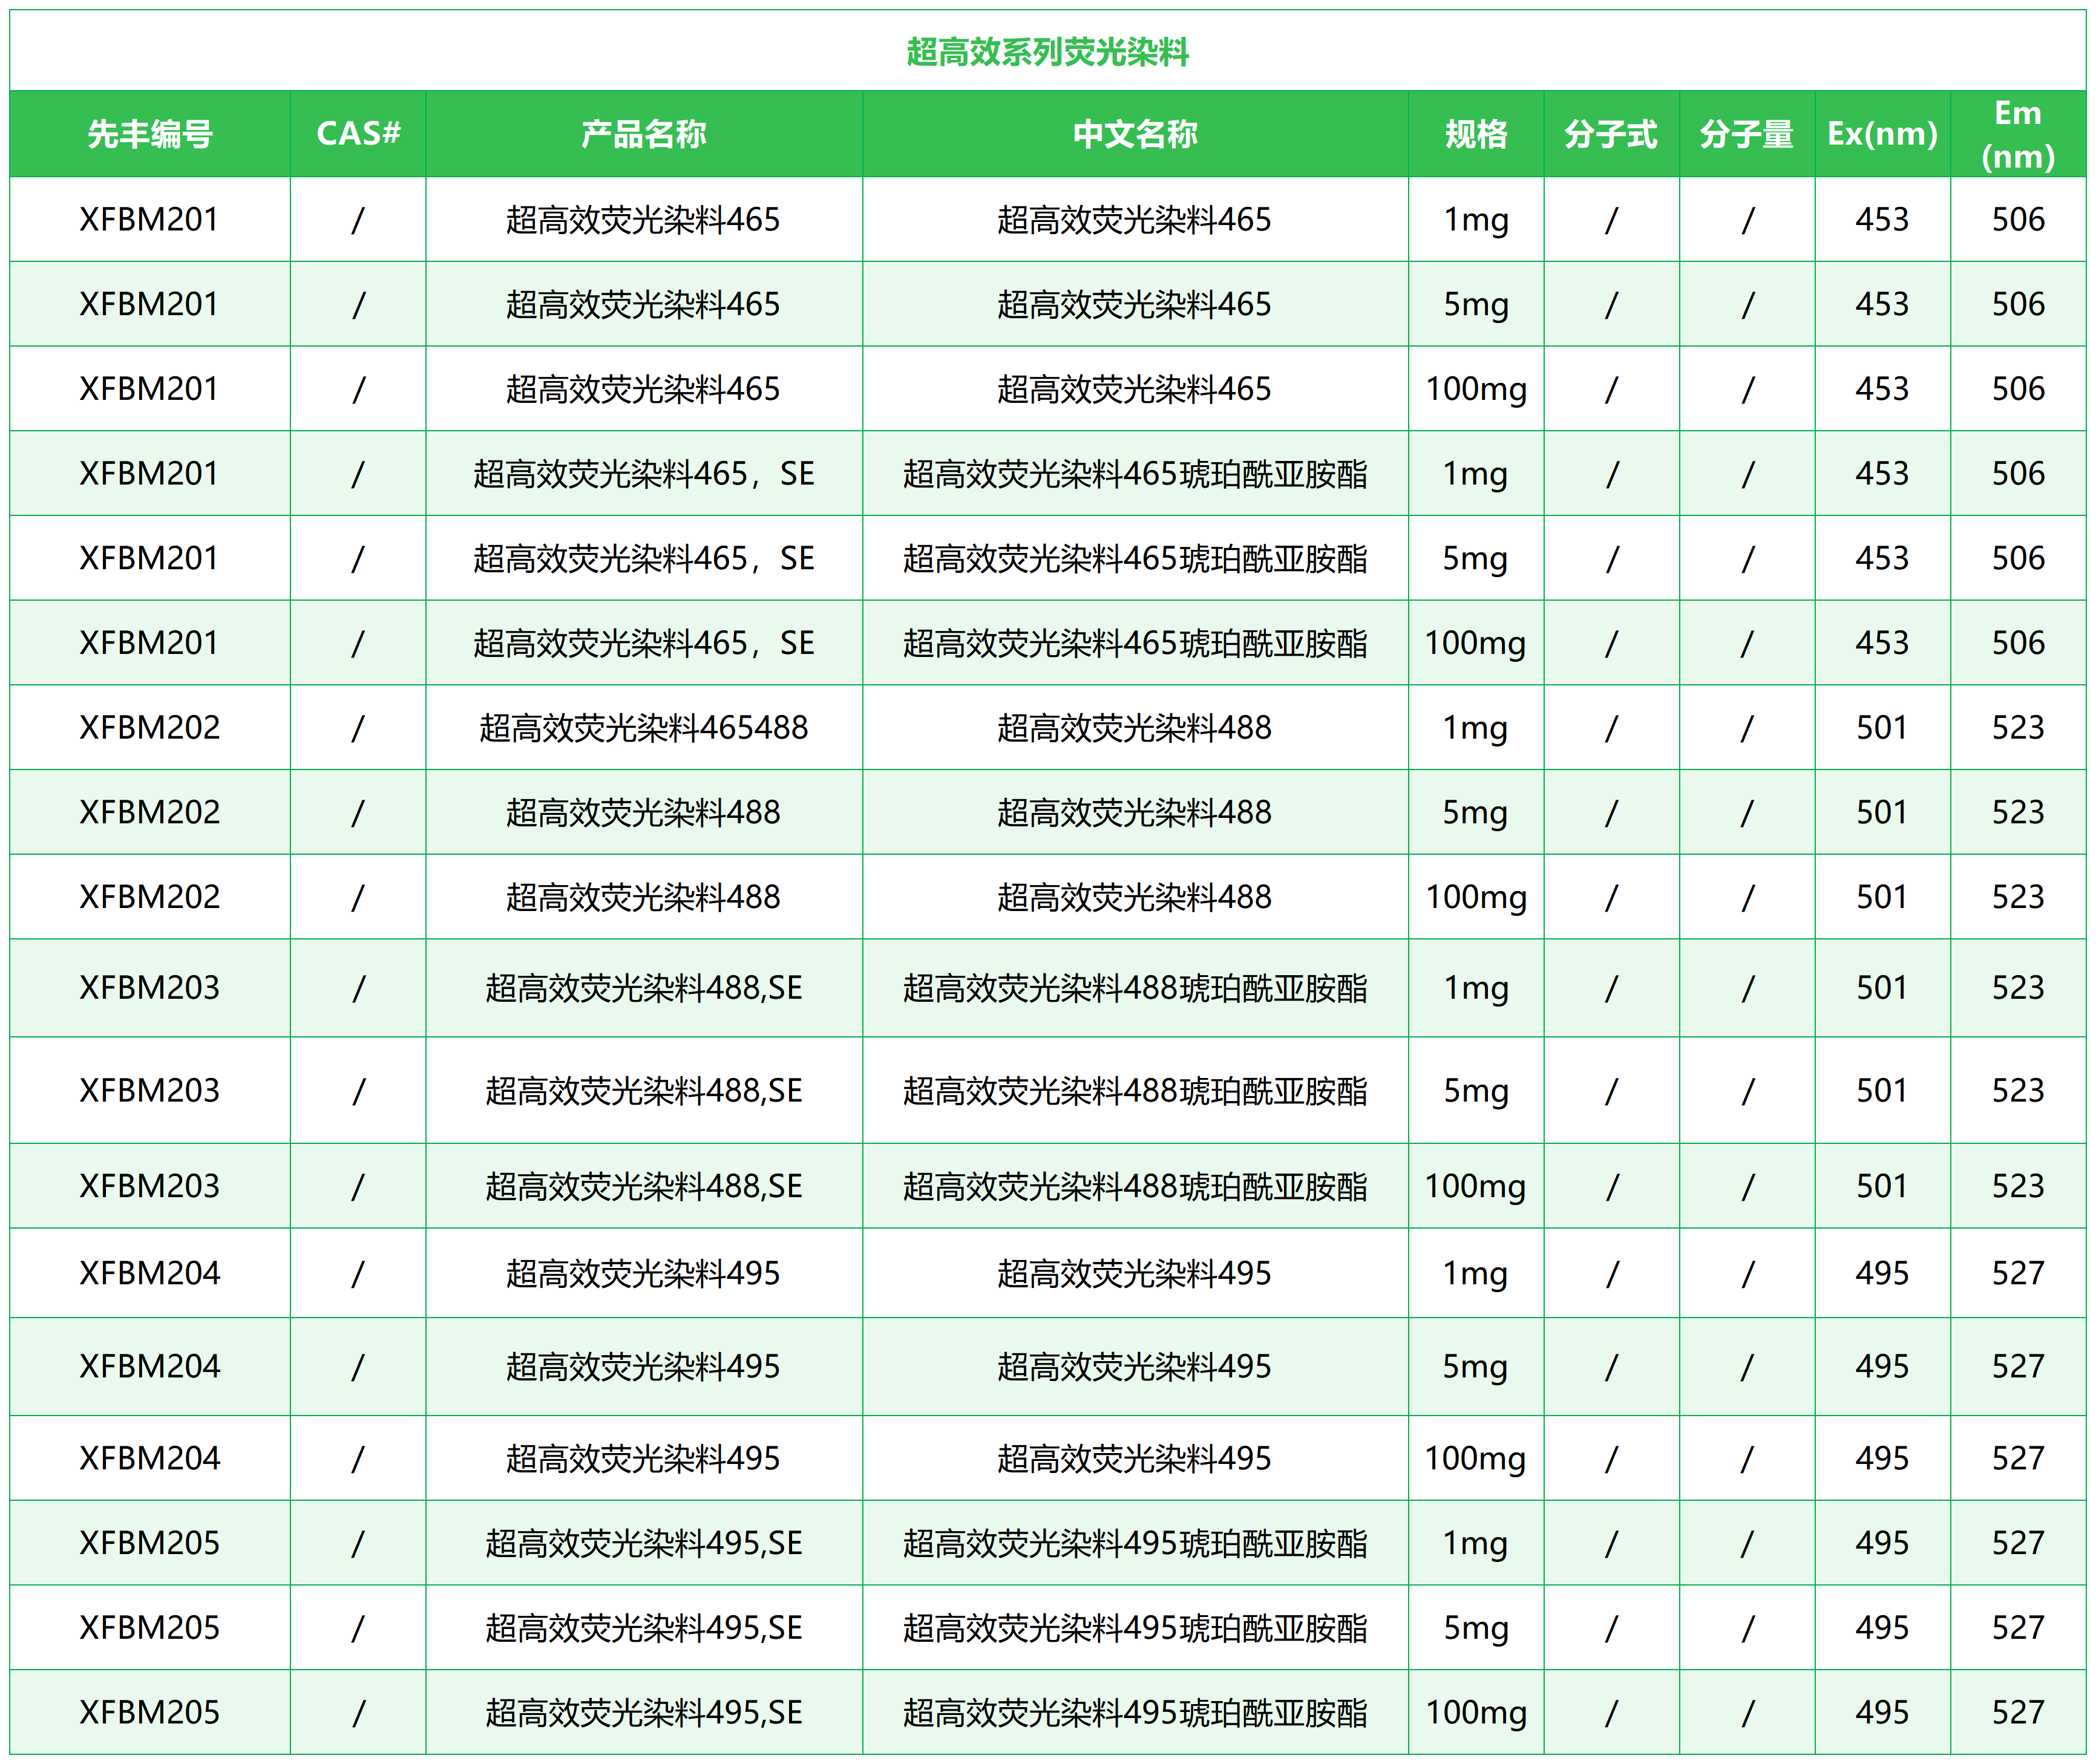Click the 分子量 column header

click(x=1746, y=134)
